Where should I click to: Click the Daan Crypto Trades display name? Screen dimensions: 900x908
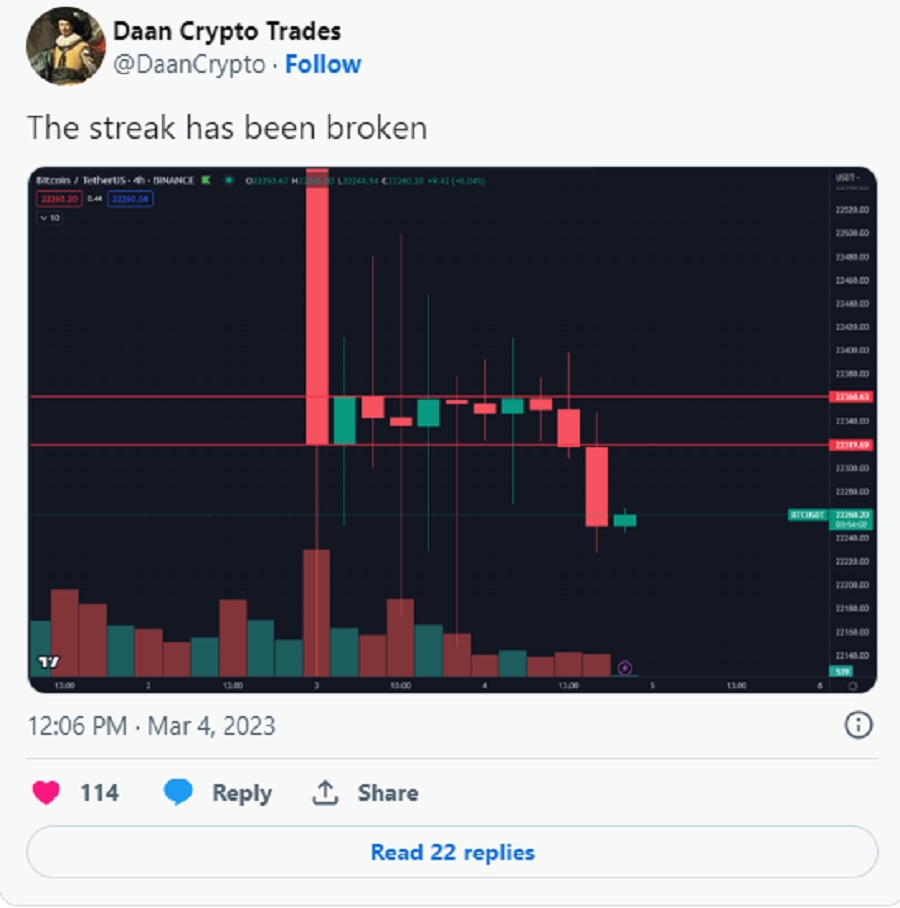pos(226,31)
